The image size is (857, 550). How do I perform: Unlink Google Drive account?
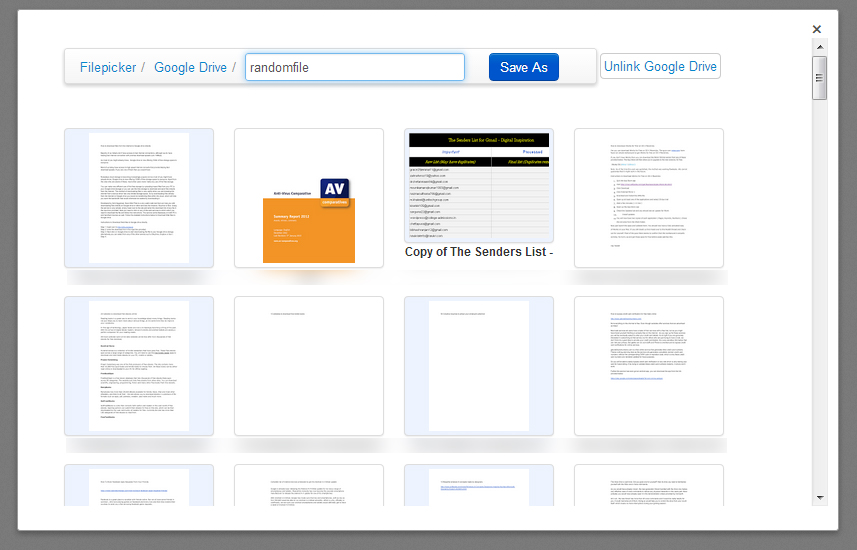660,66
